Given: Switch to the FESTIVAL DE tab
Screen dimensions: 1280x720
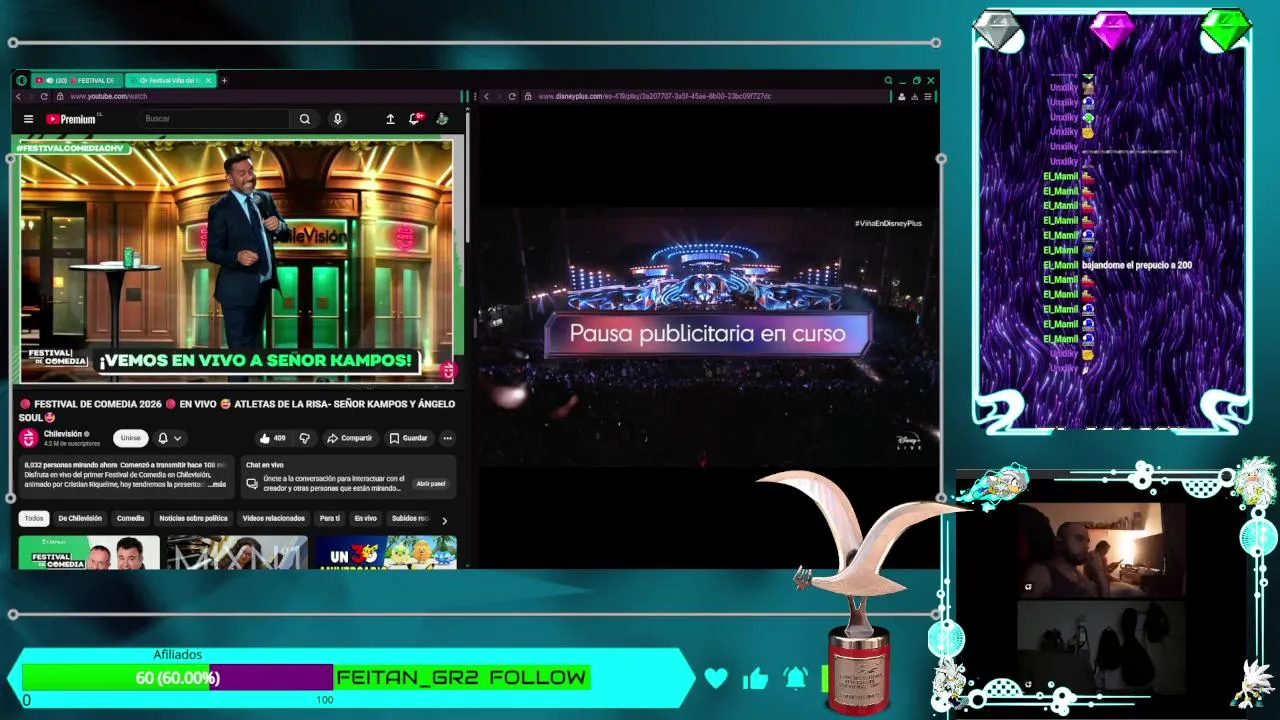Looking at the screenshot, I should (76, 81).
